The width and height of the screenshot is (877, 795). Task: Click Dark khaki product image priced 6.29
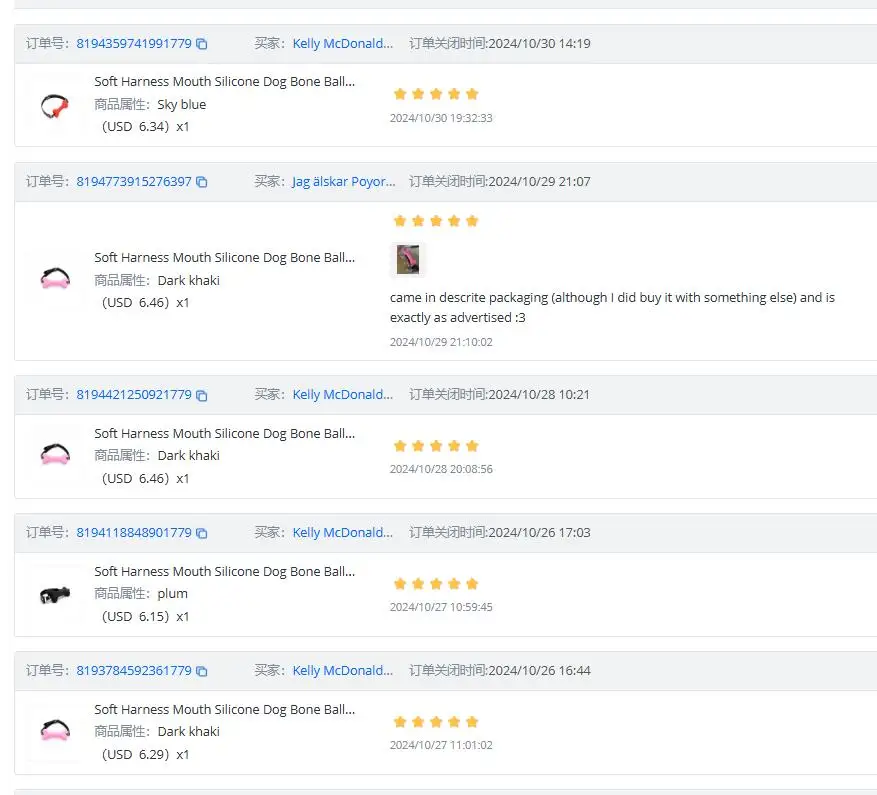tap(55, 732)
